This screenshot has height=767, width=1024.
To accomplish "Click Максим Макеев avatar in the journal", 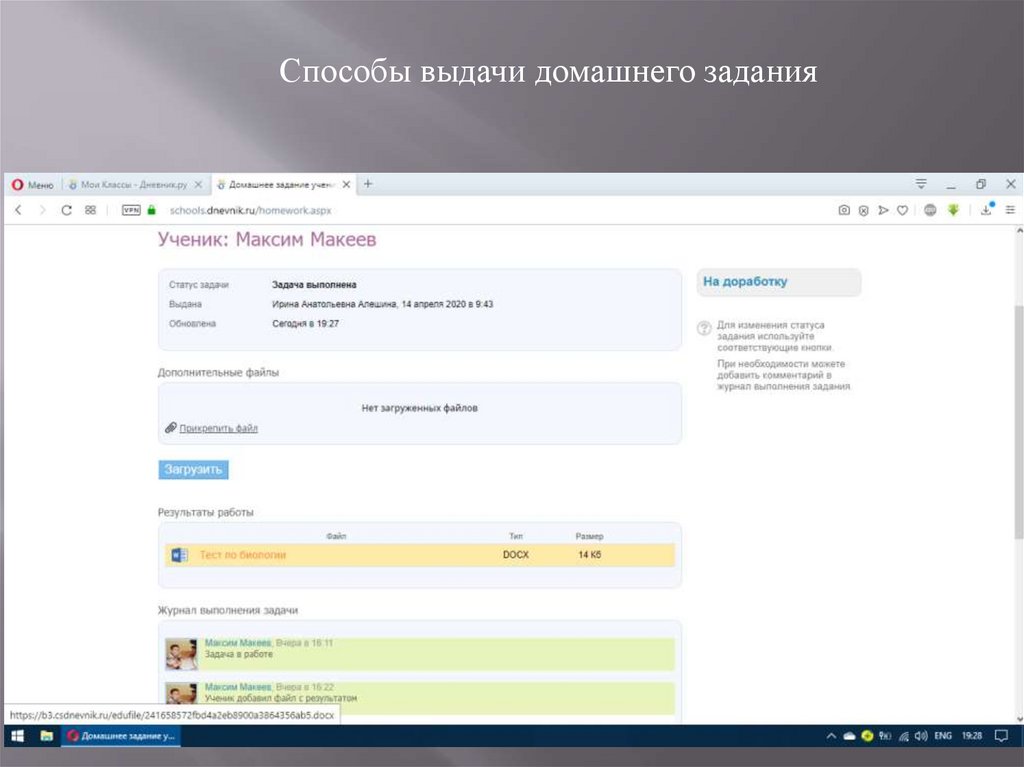I will pyautogui.click(x=180, y=654).
